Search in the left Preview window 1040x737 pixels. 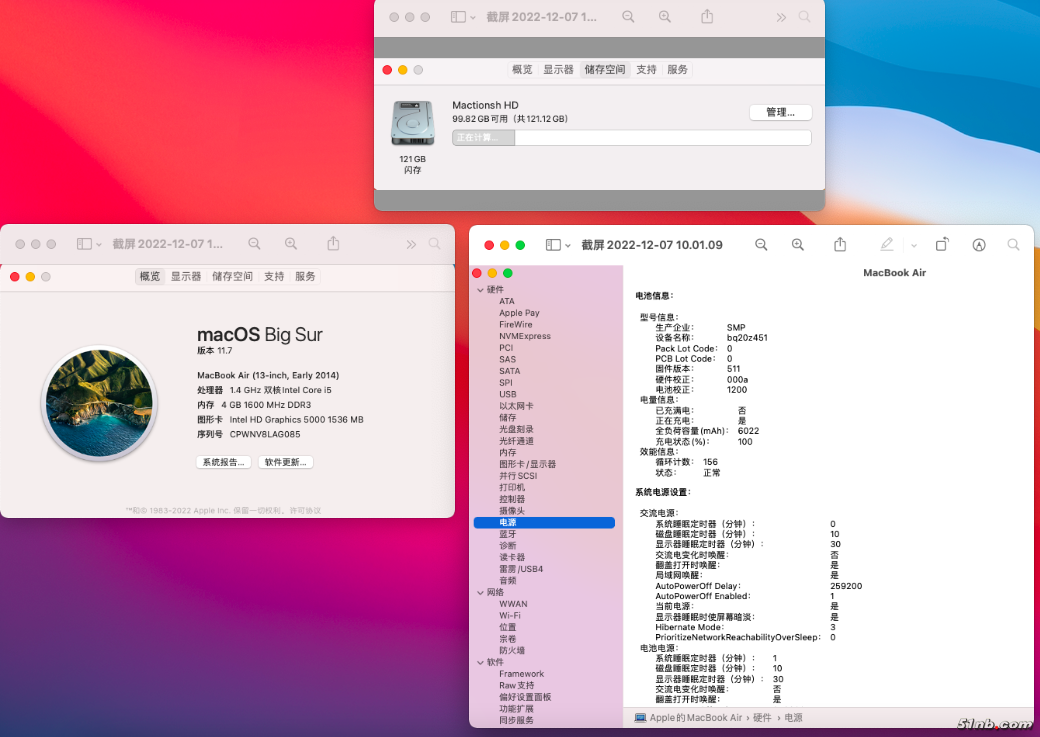click(434, 244)
